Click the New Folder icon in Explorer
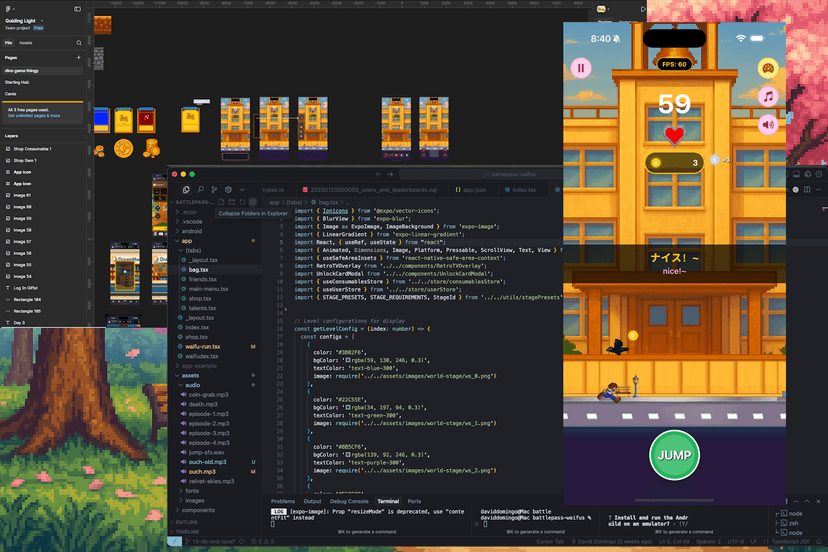Screen dimensions: 828x552 click(232, 202)
